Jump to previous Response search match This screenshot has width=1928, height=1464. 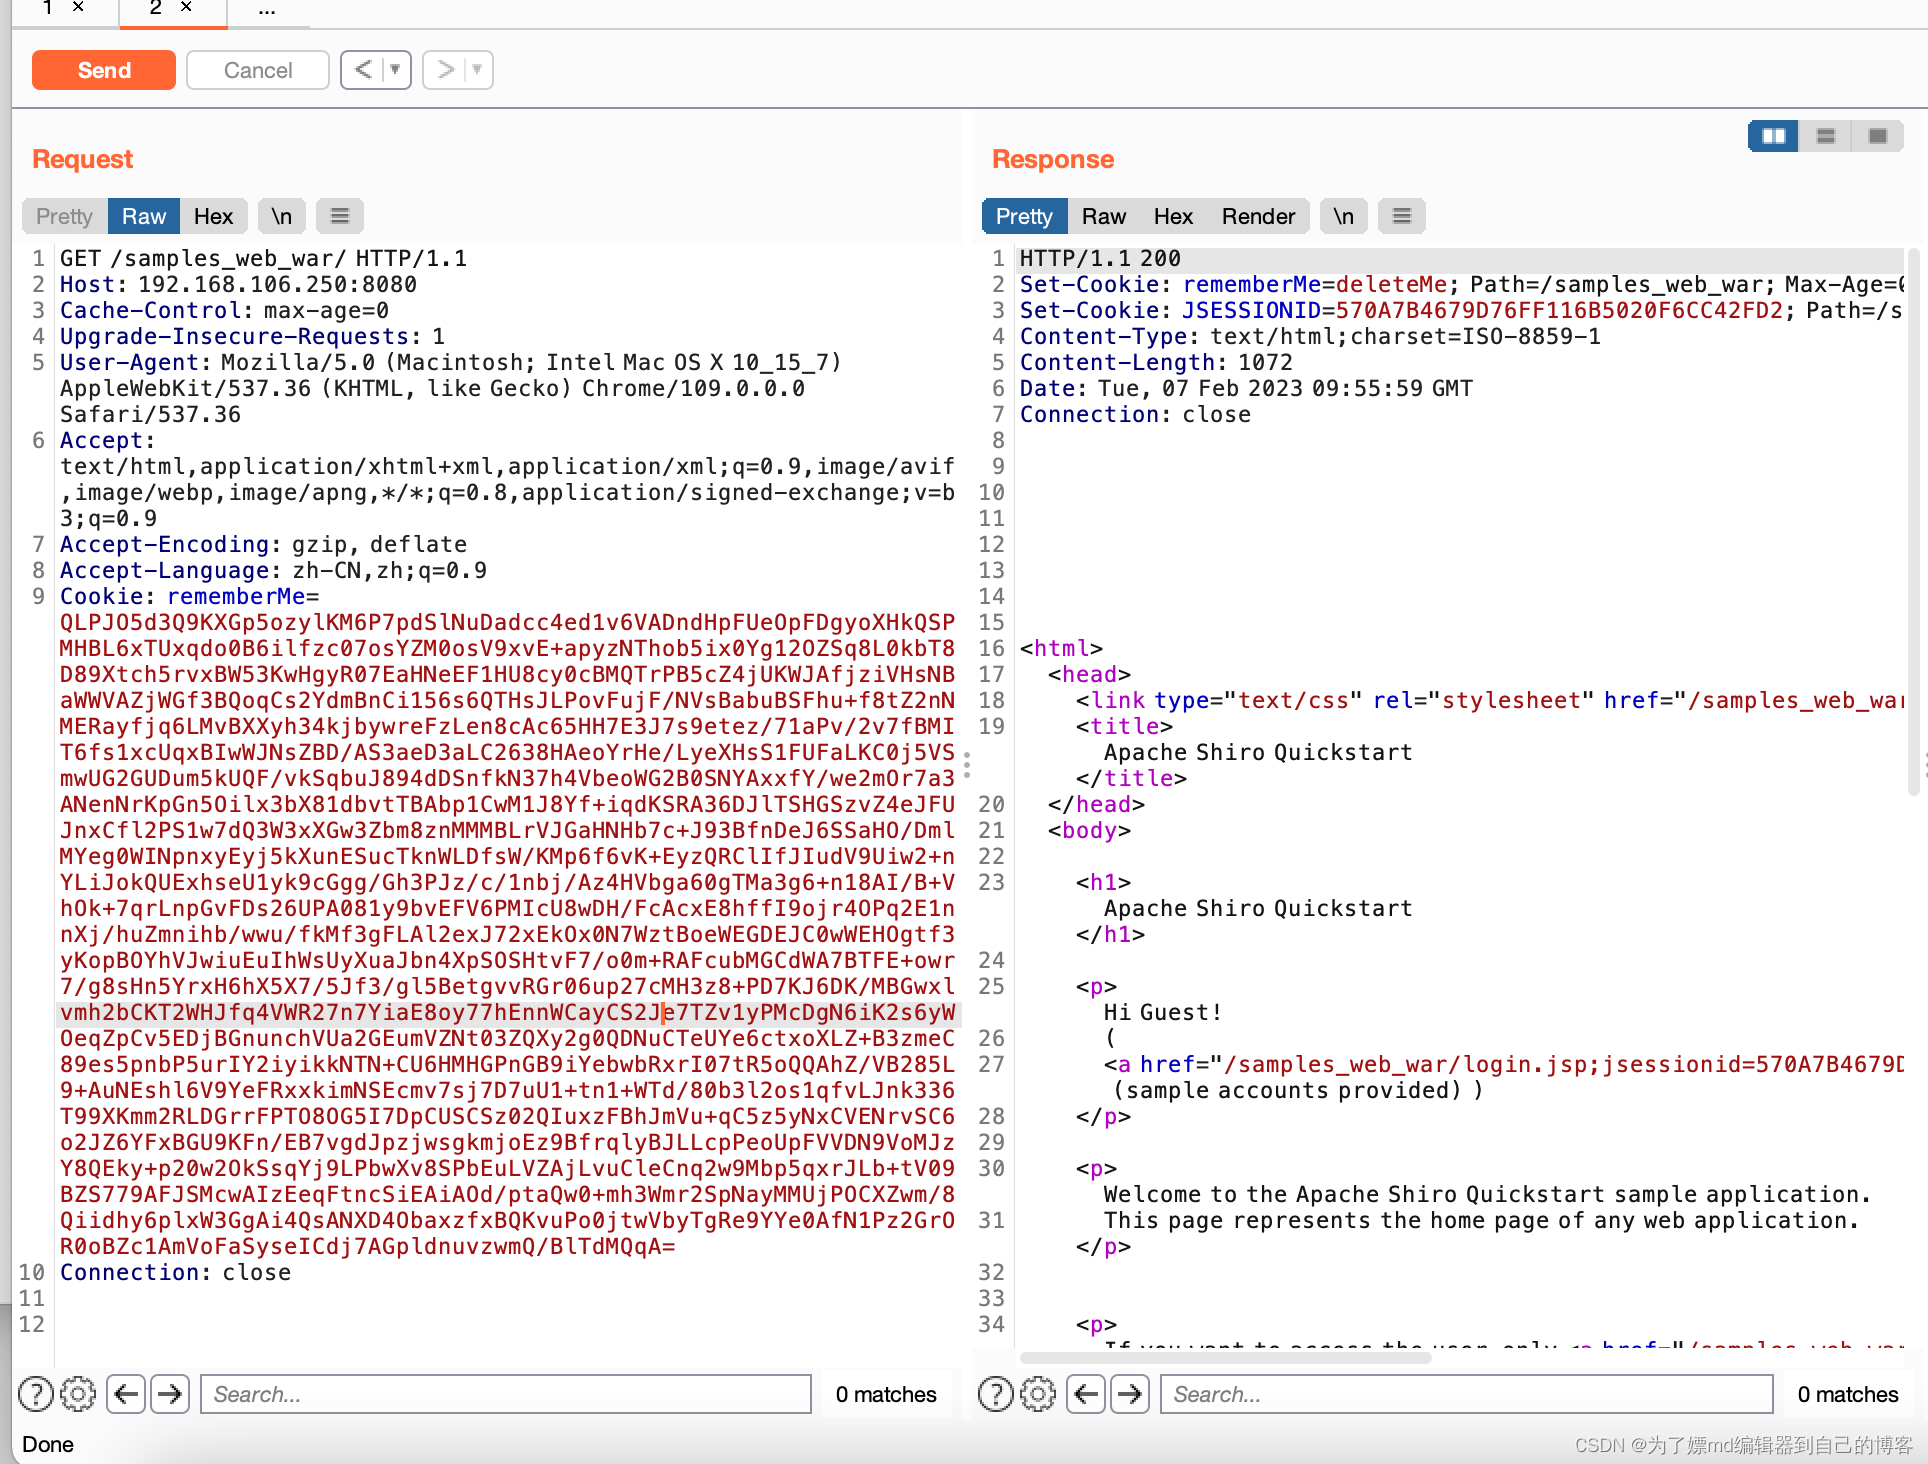coord(1086,1394)
